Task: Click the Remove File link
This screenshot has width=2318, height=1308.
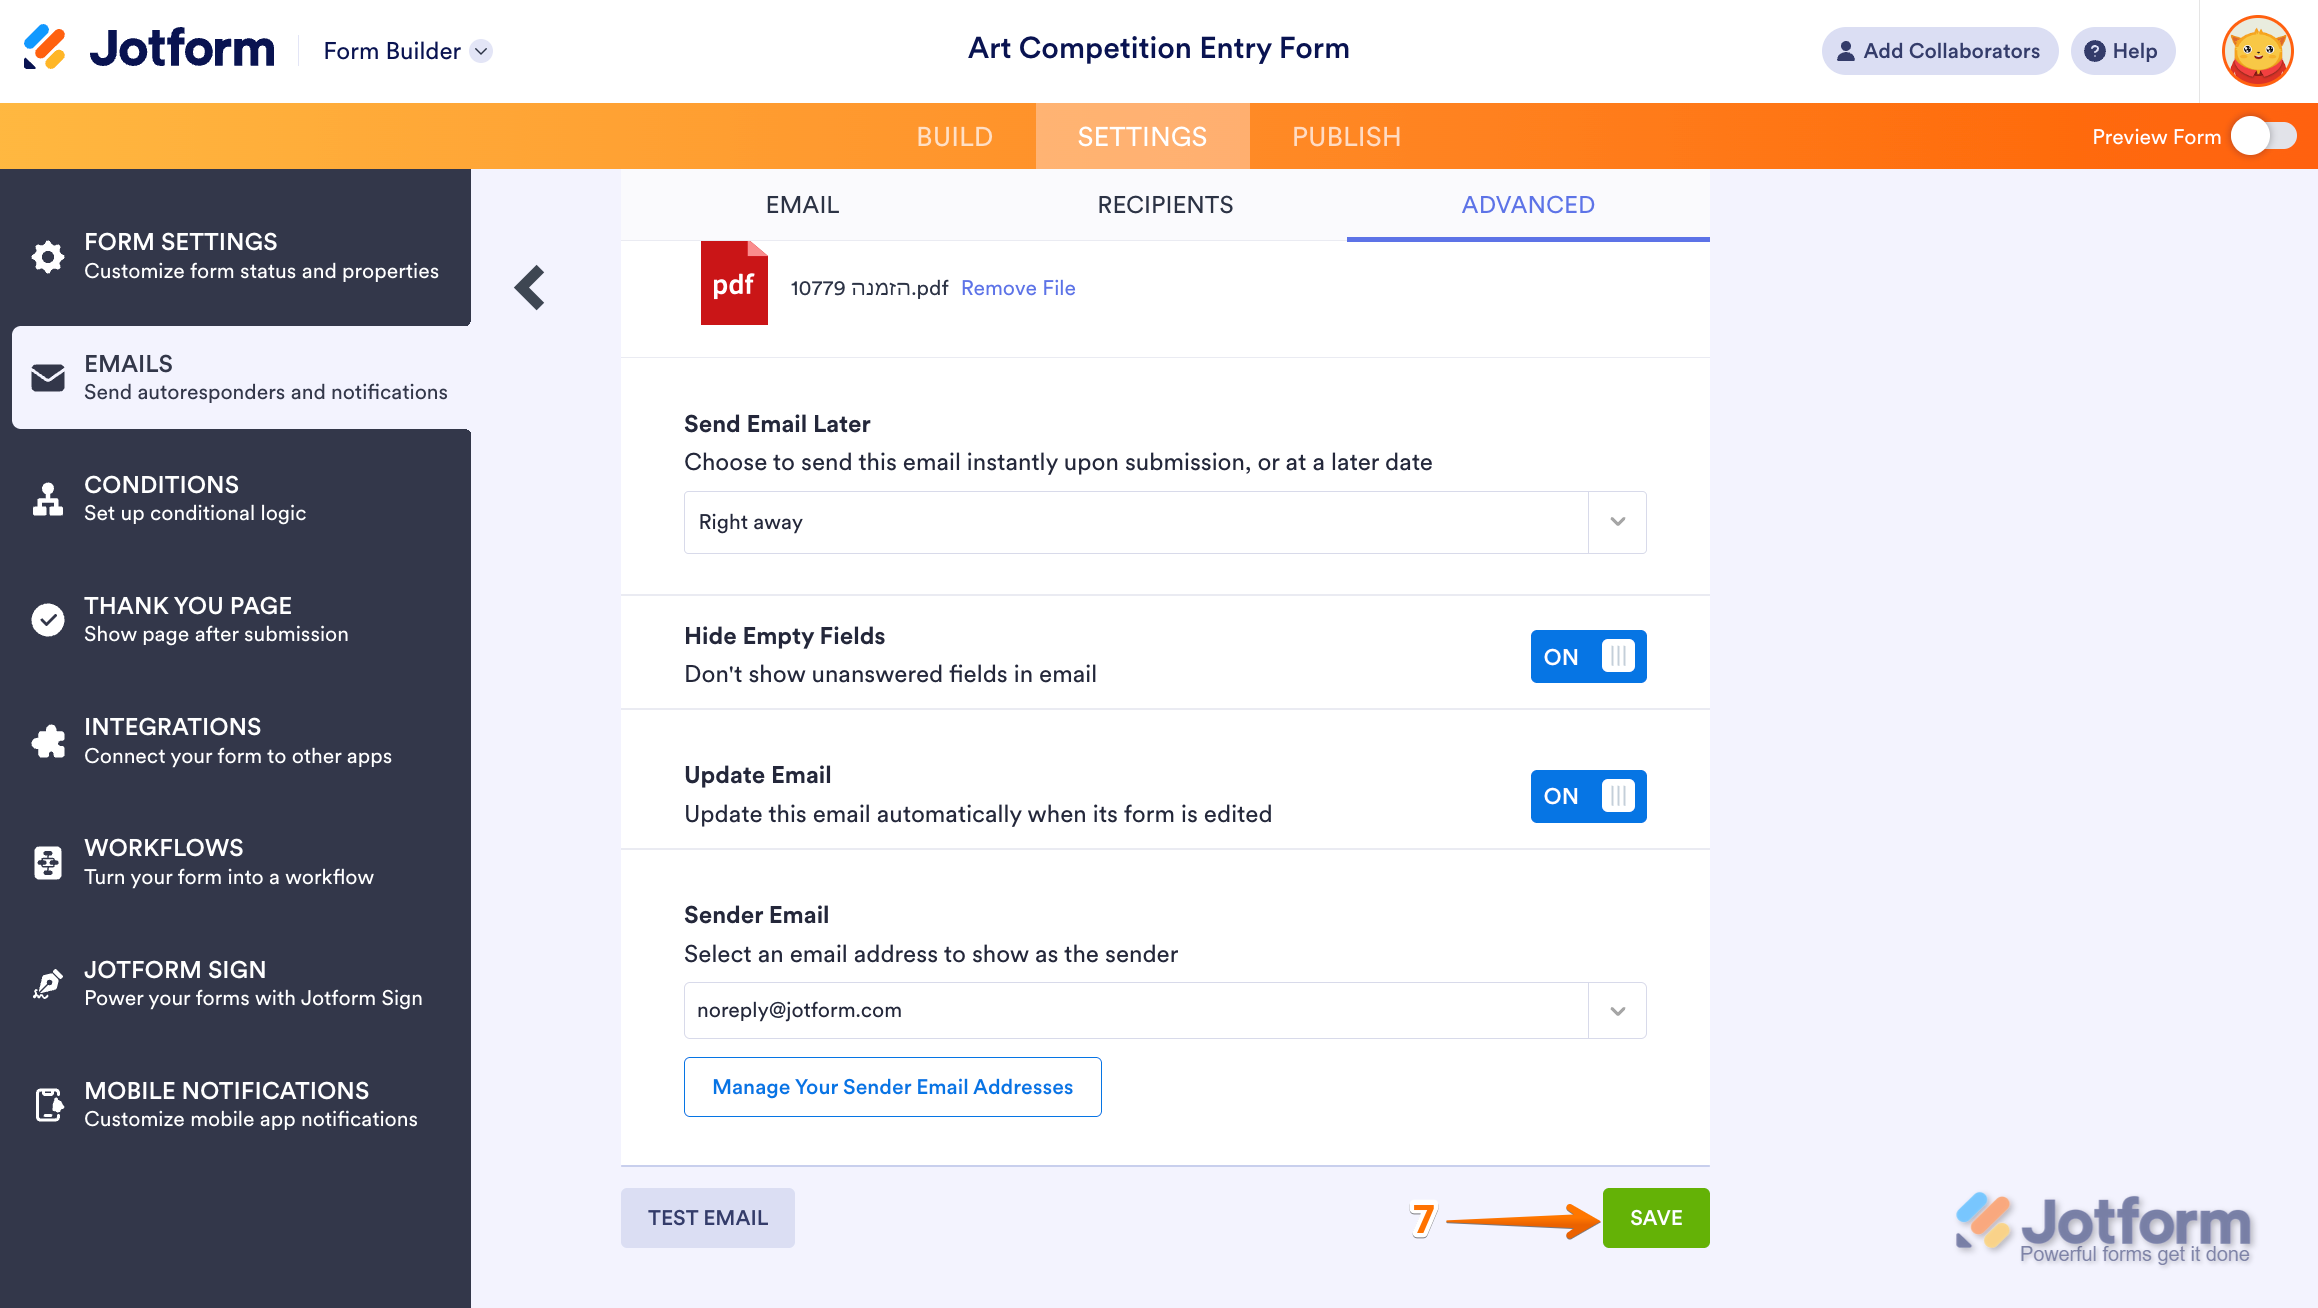Action: 1018,288
